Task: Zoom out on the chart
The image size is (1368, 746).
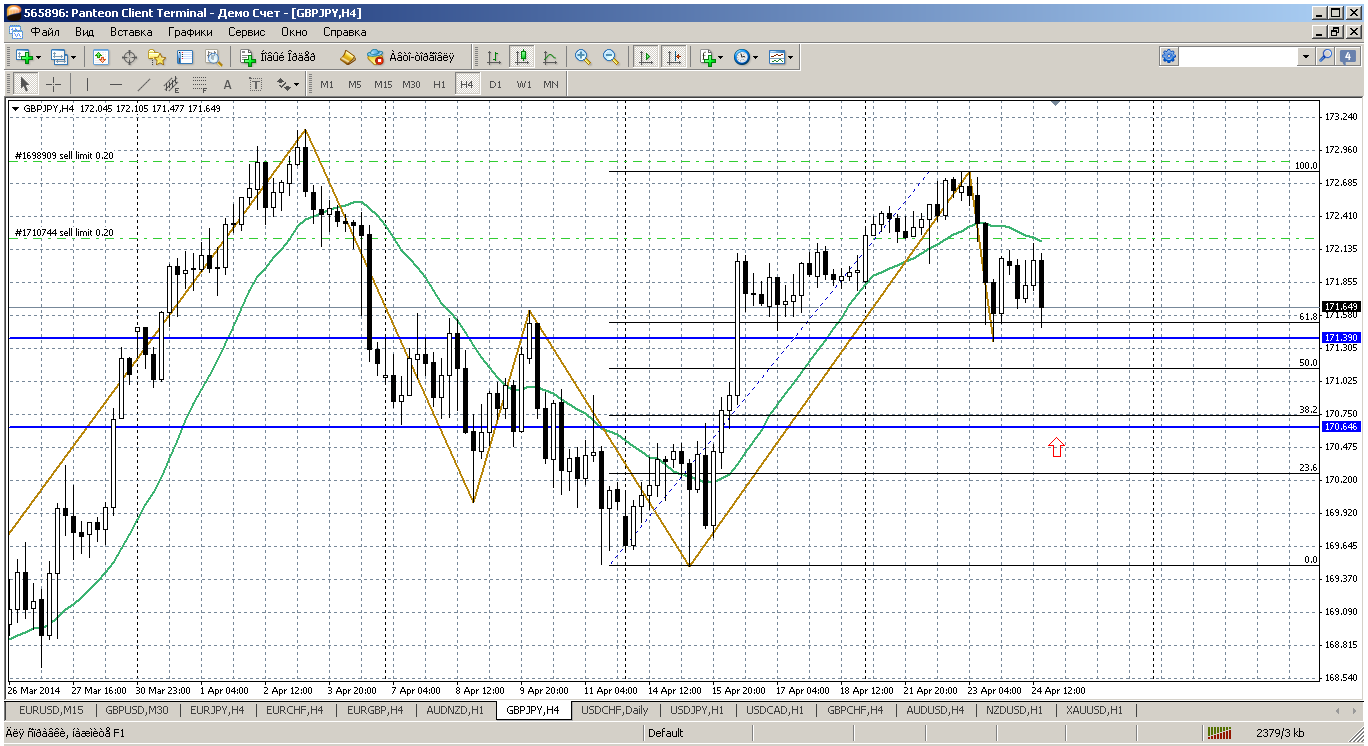Action: [611, 57]
